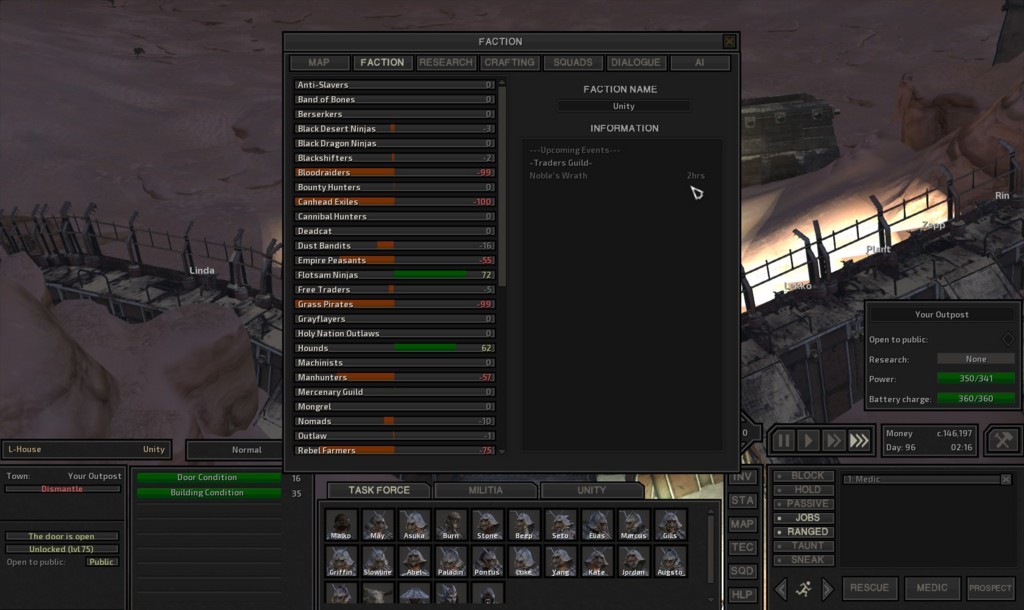
Task: Open the SQD squad panel
Action: (x=742, y=571)
